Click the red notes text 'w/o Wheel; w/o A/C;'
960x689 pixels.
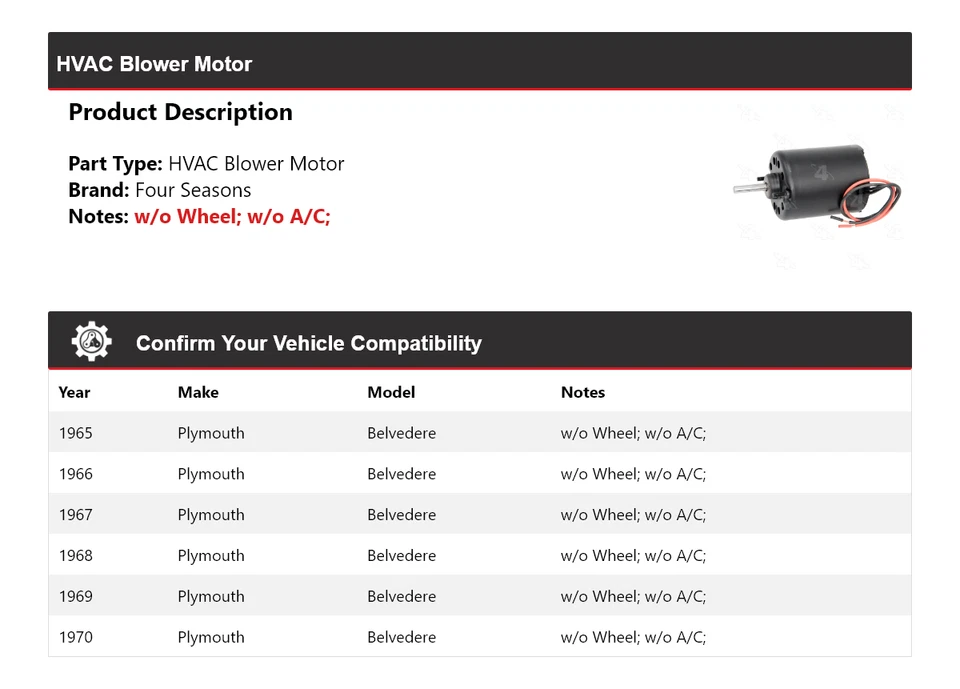232,216
